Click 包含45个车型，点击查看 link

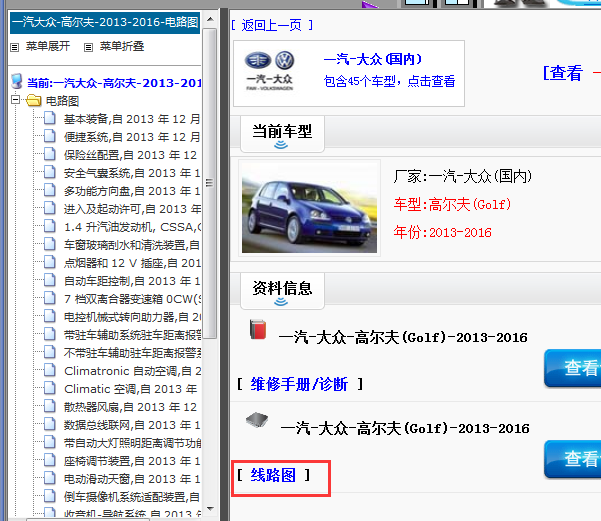pos(389,81)
